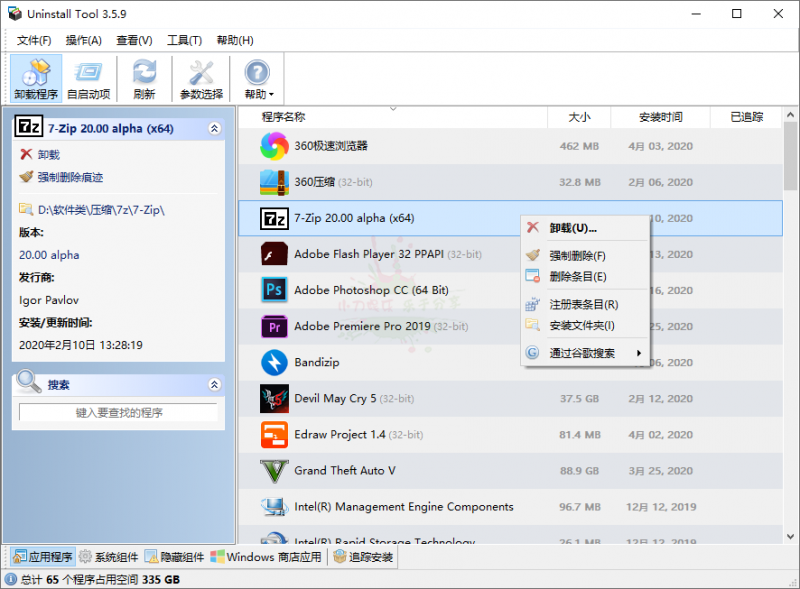Collapse the 搜索 search panel
The height and width of the screenshot is (589, 800).
tap(215, 385)
